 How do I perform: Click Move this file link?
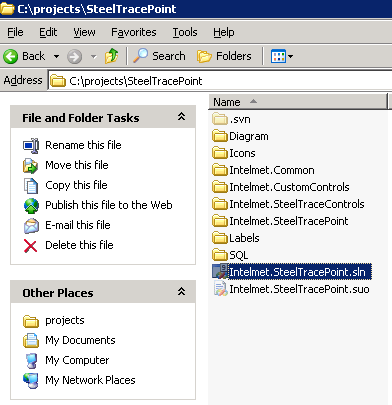tap(77, 165)
